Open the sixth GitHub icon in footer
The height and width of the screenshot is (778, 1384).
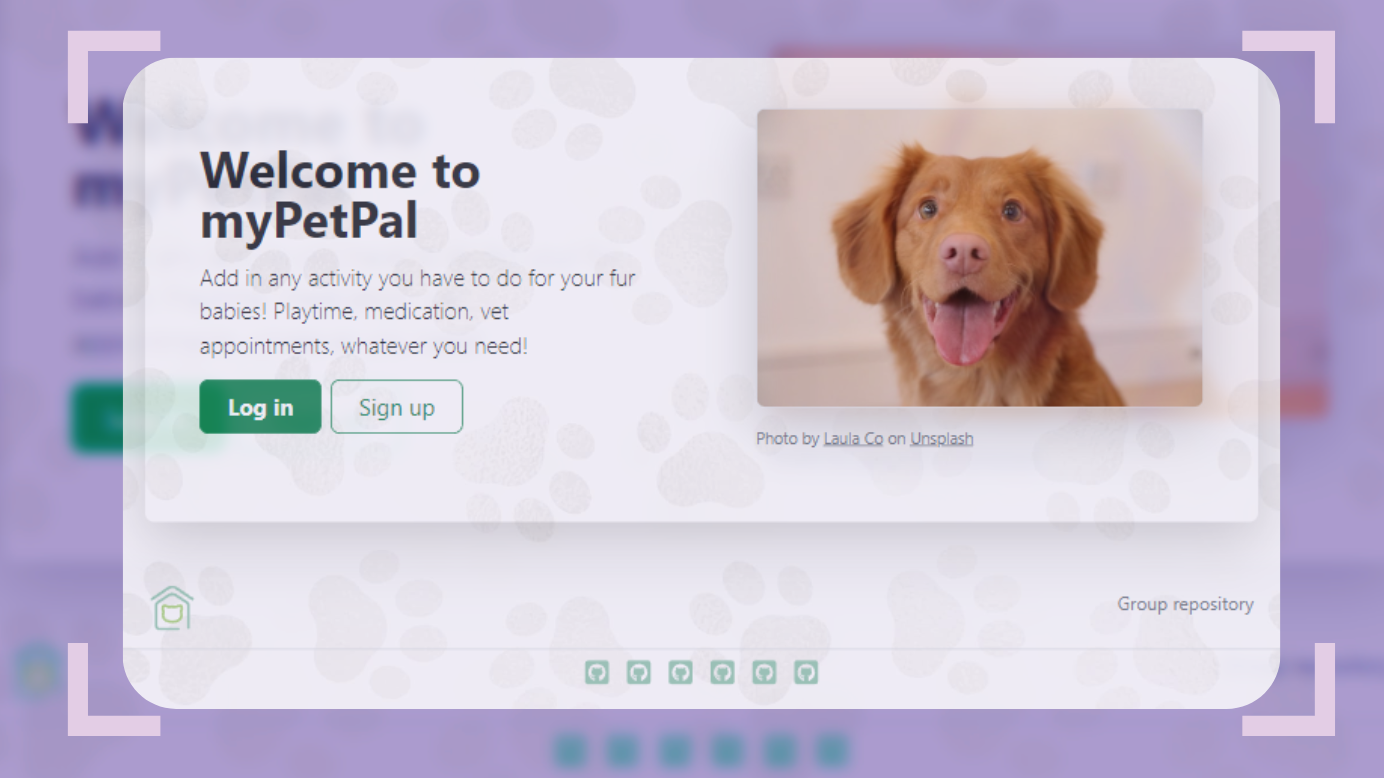[x=806, y=672]
